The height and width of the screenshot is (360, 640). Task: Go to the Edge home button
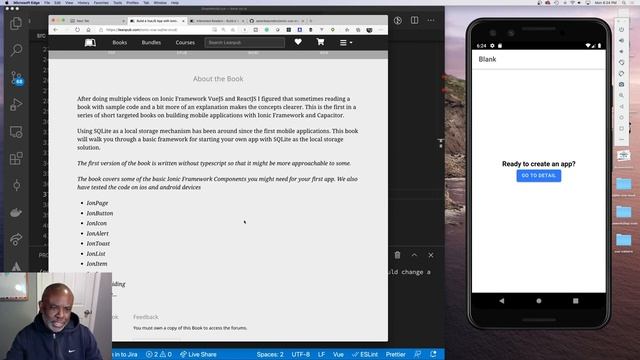click(88, 30)
